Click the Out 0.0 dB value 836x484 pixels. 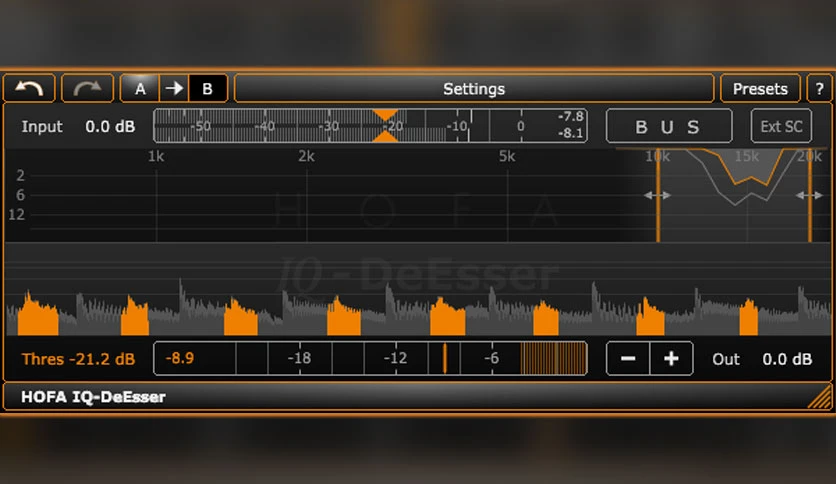tap(787, 359)
